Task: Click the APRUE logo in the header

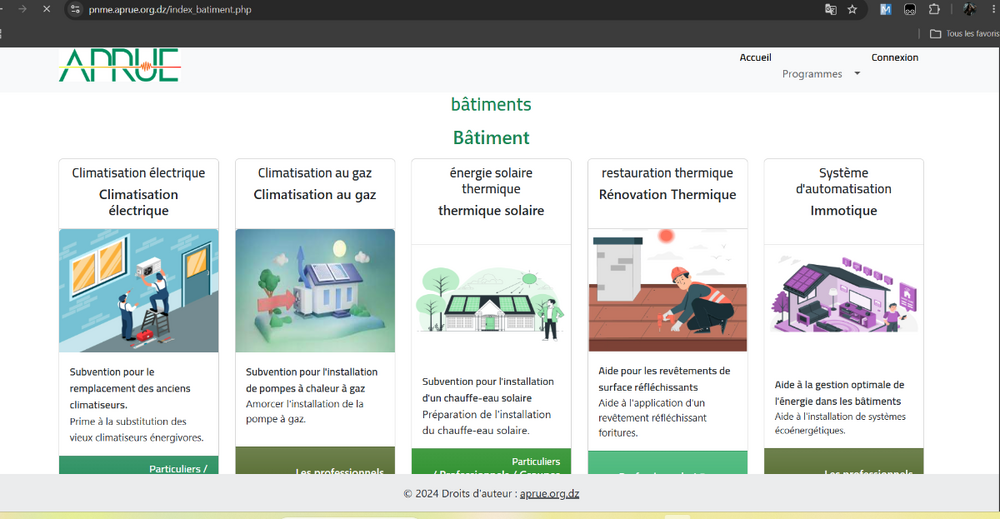Action: tap(119, 65)
